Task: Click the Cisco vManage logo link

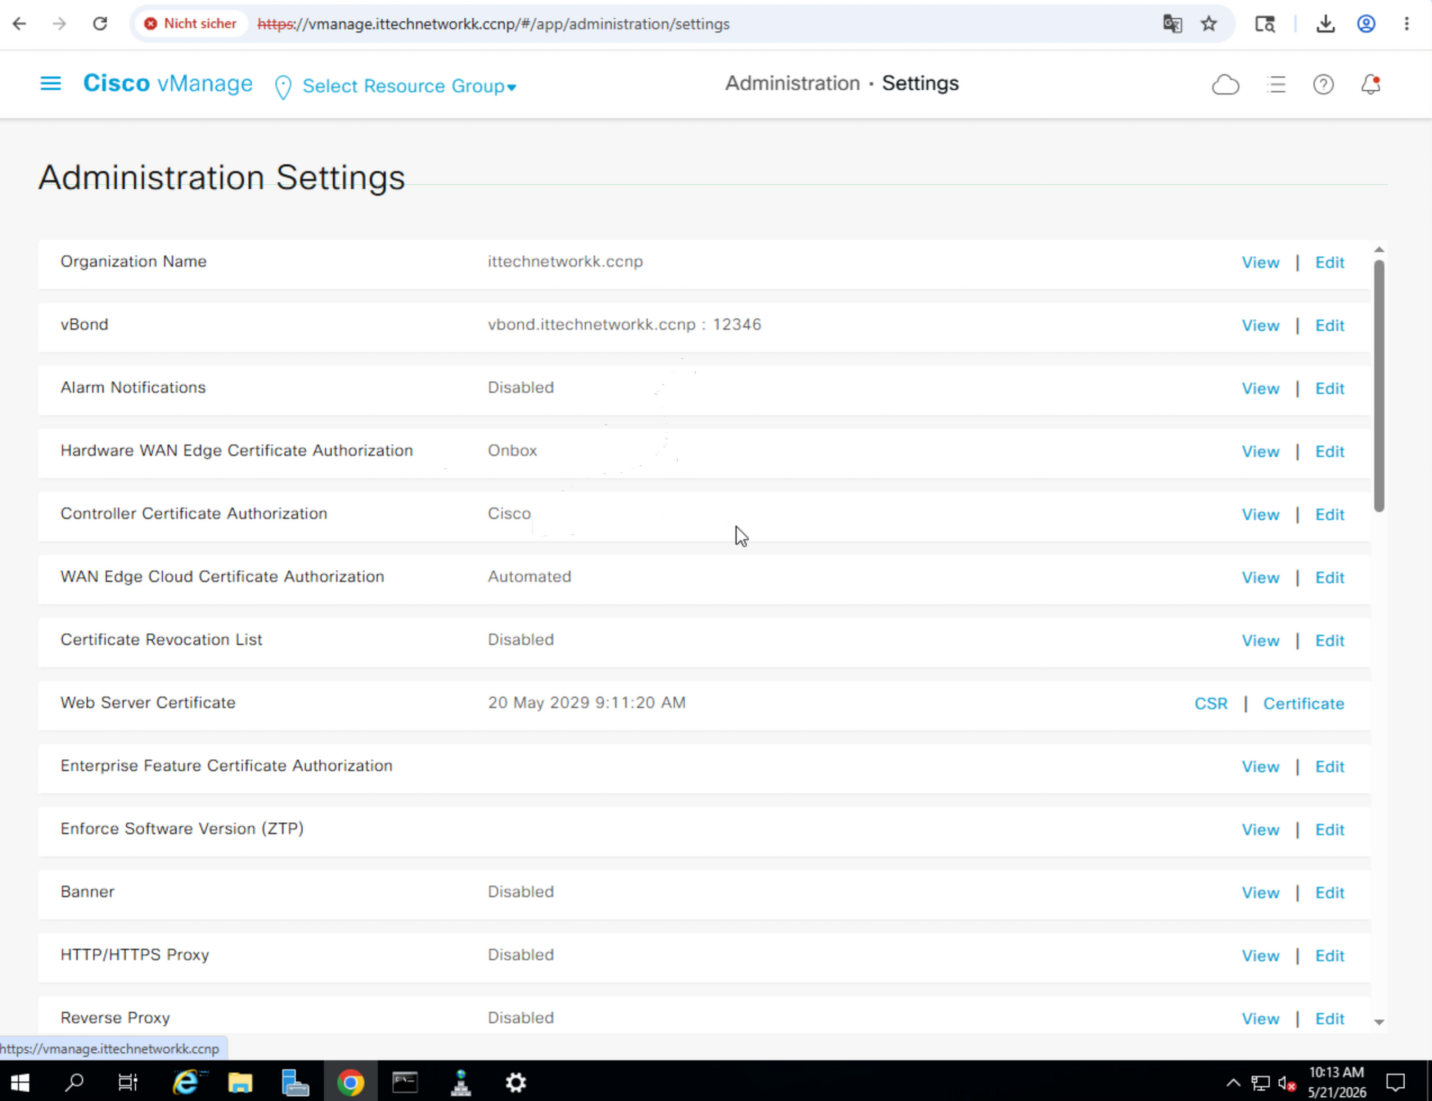Action: 168,84
